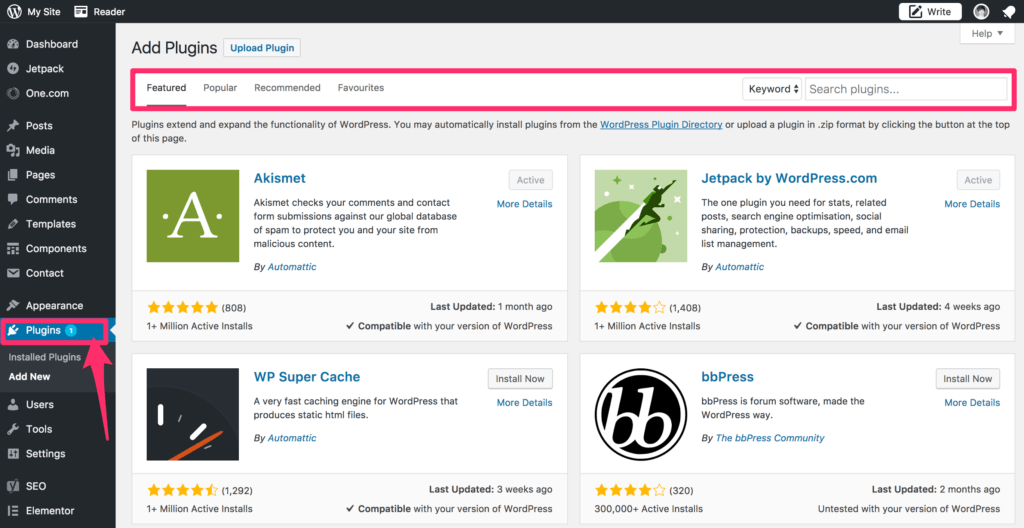View More Details for bbPress
The height and width of the screenshot is (528, 1024).
click(x=972, y=403)
